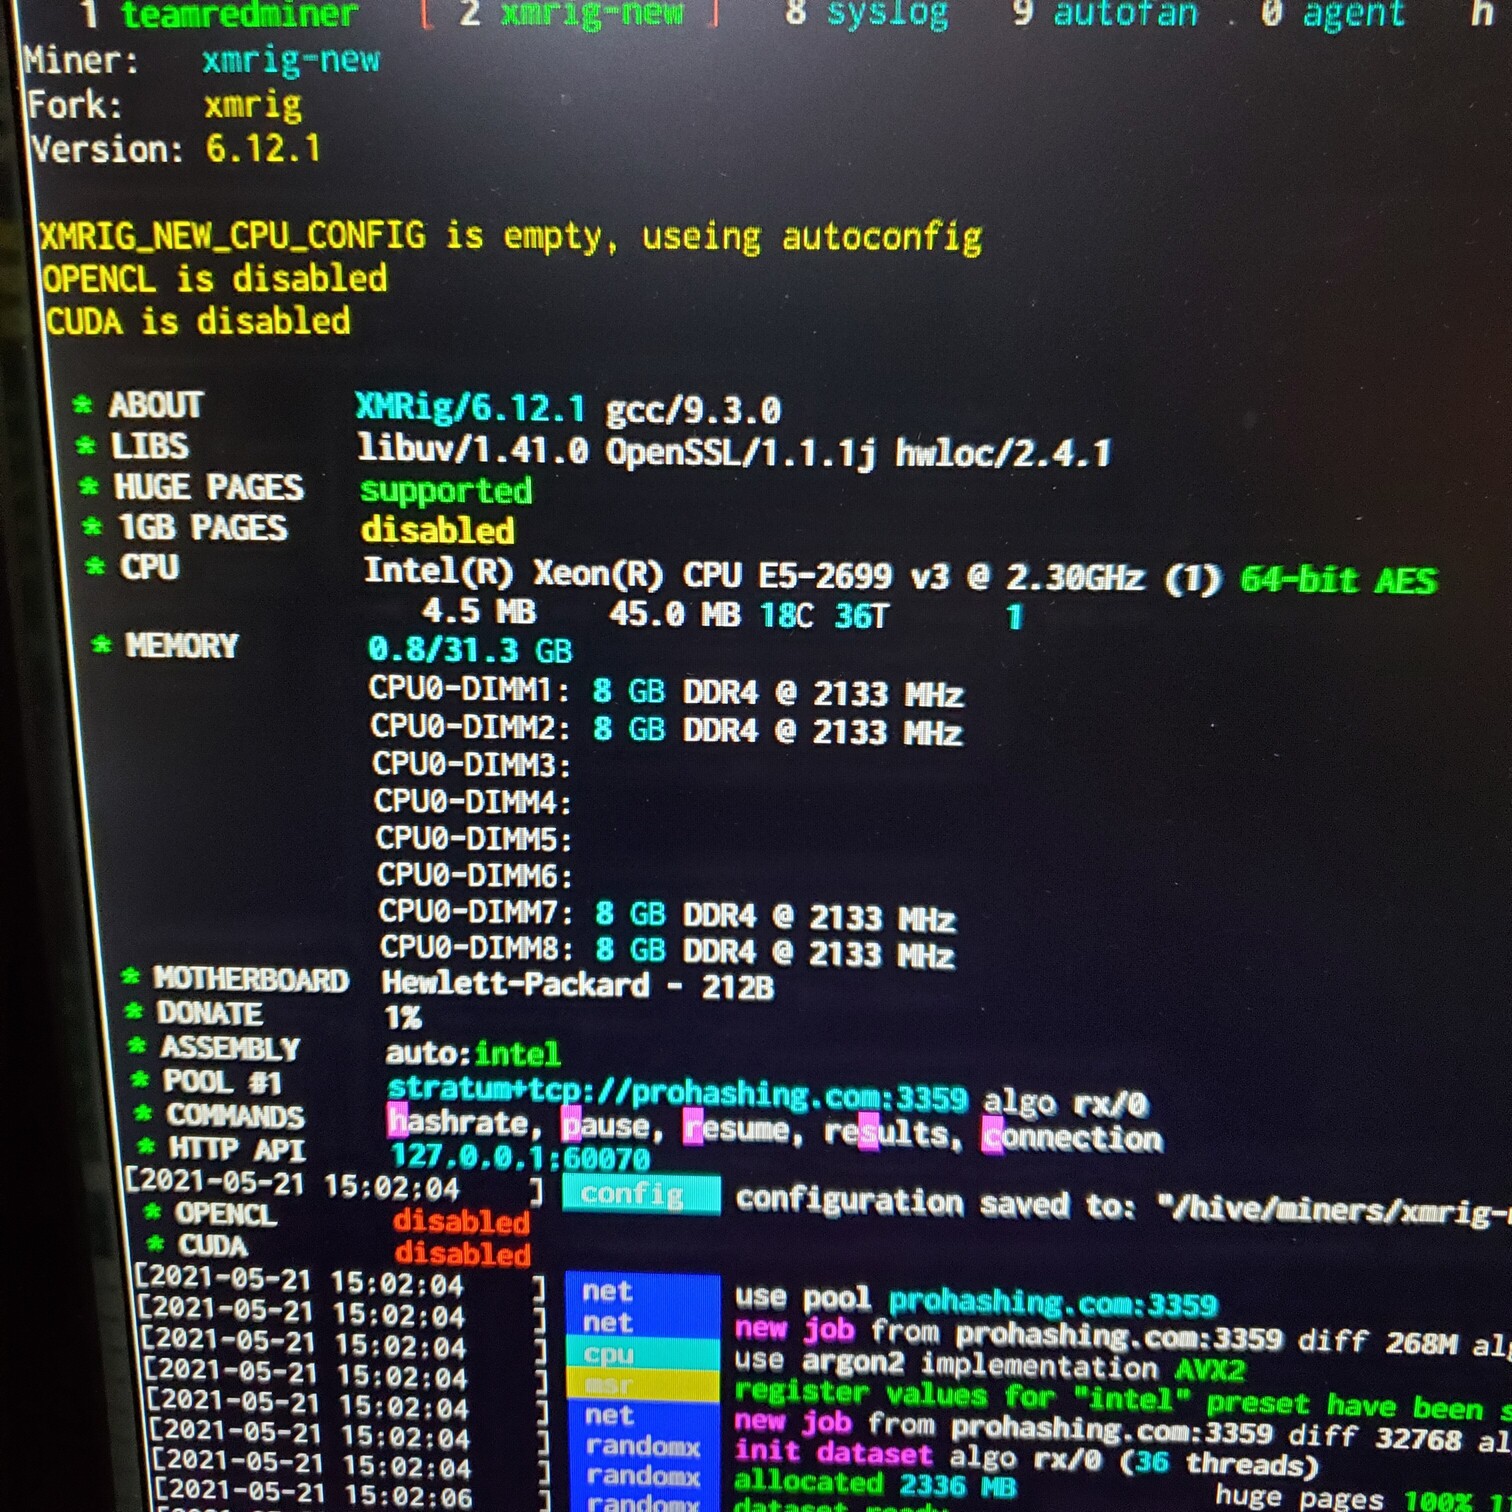Click the use pool prohashing.com:3359 log line

(x=976, y=1301)
